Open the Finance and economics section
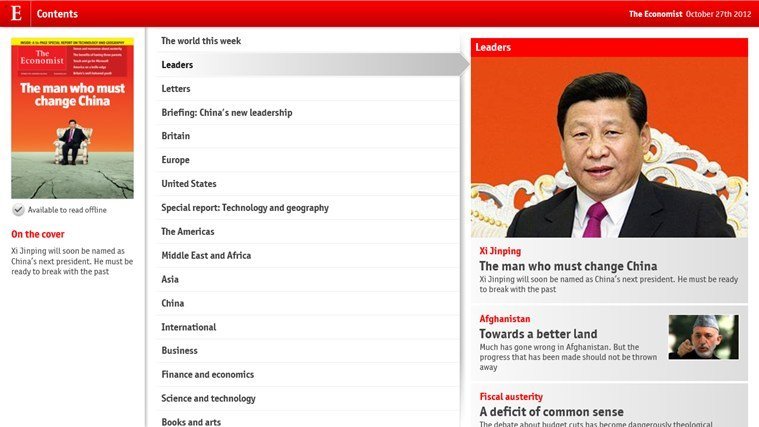This screenshot has height=427, width=759. click(308, 374)
